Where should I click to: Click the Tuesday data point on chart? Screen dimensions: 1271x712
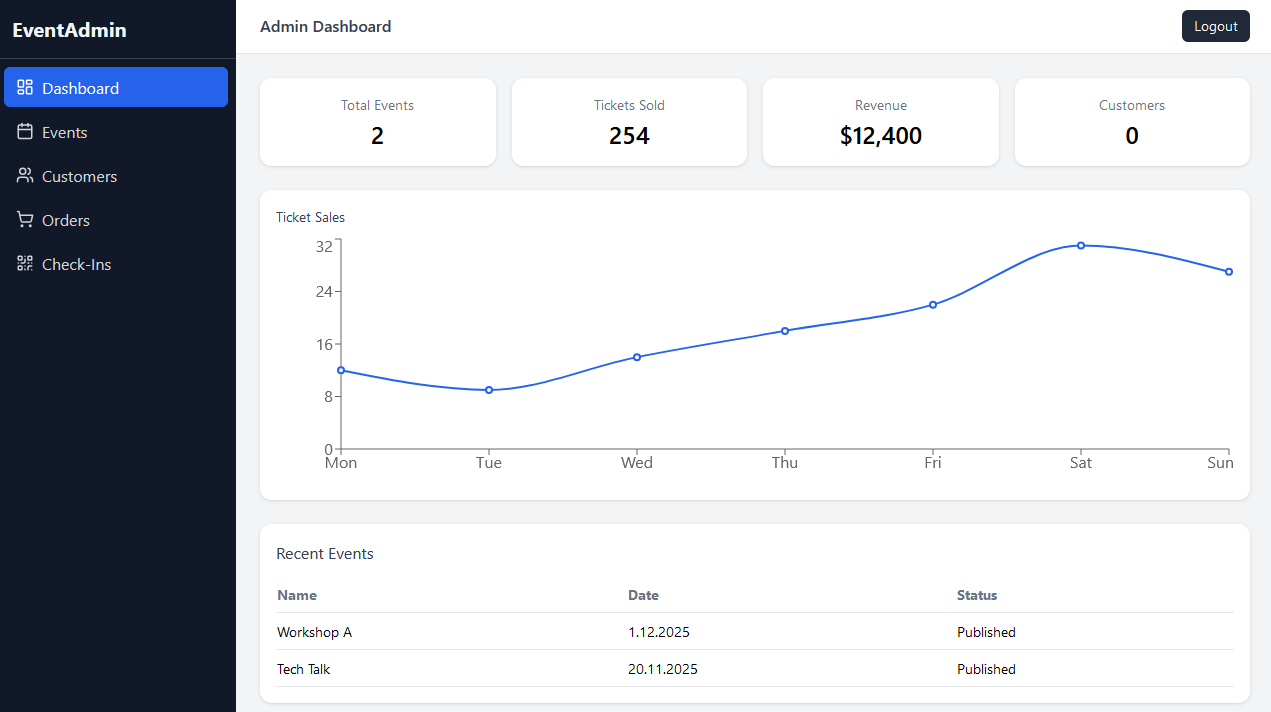point(489,390)
